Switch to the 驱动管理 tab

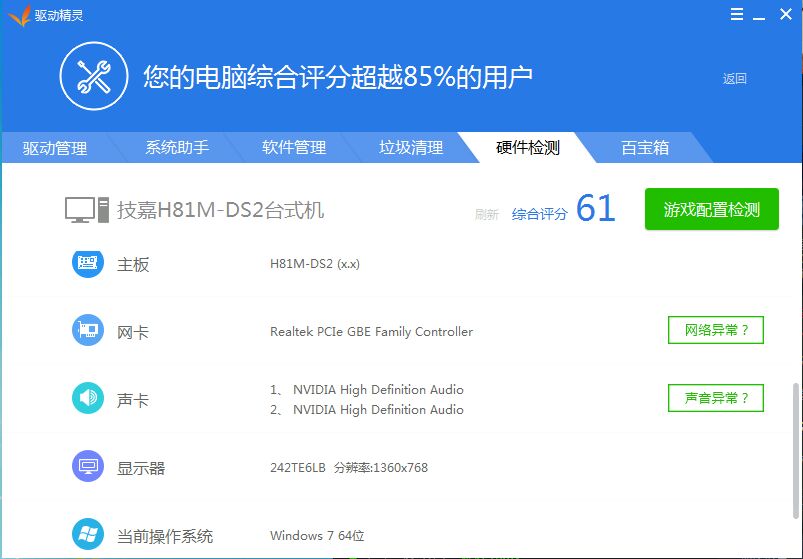click(55, 148)
